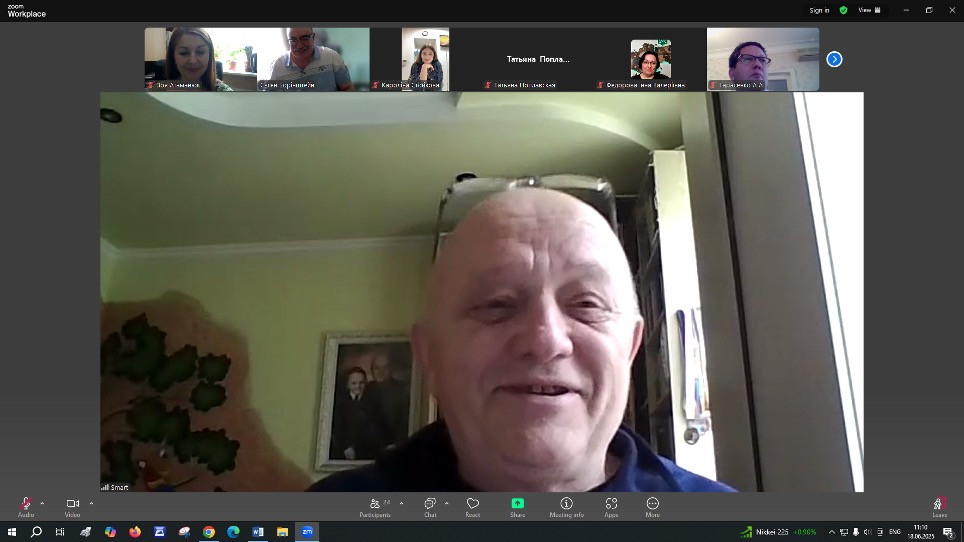Image resolution: width=964 pixels, height=542 pixels.
Task: Open the React heart menu
Action: pyautogui.click(x=473, y=507)
